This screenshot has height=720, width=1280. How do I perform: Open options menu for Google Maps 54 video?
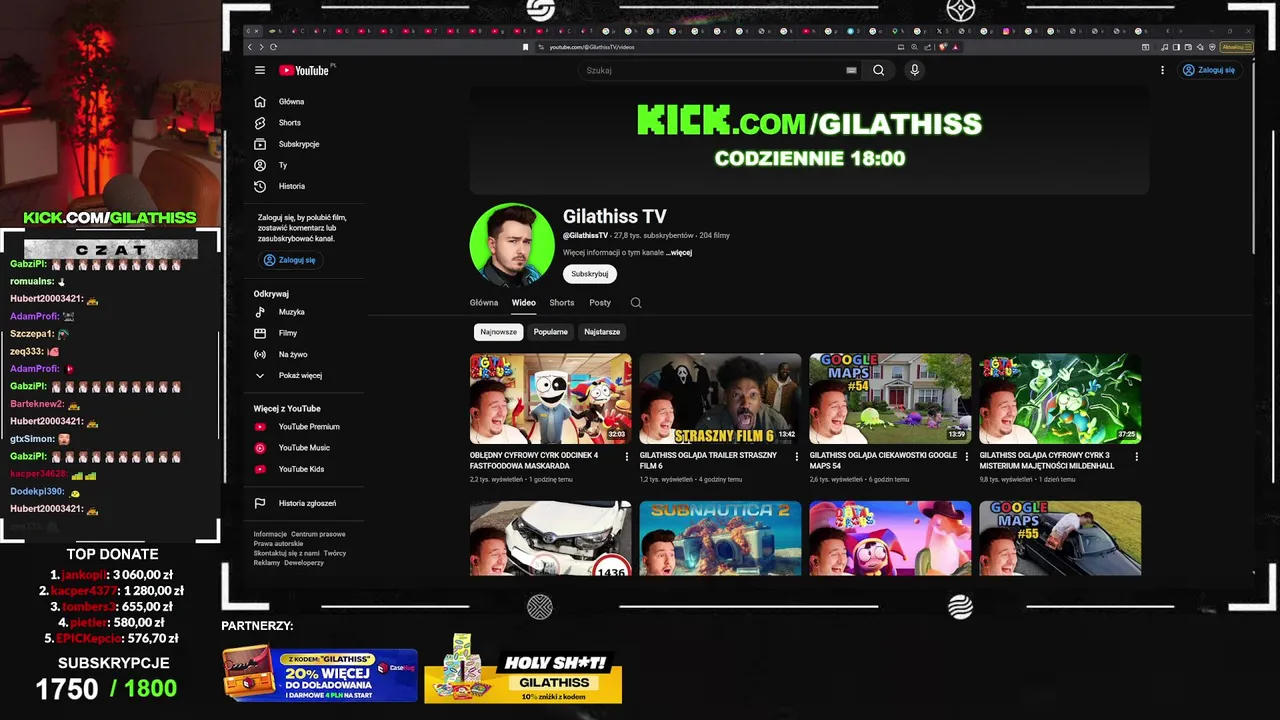click(x=967, y=457)
